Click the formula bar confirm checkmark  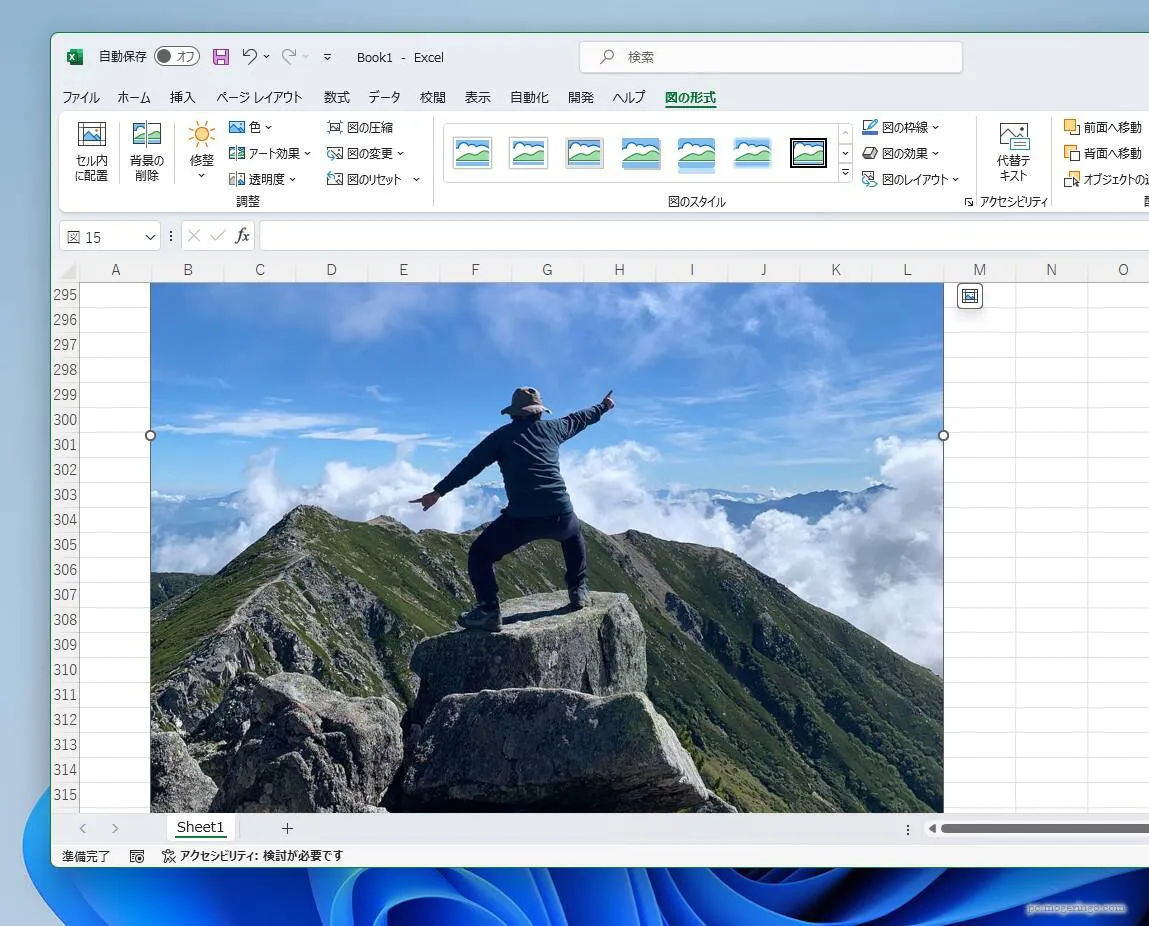click(218, 236)
